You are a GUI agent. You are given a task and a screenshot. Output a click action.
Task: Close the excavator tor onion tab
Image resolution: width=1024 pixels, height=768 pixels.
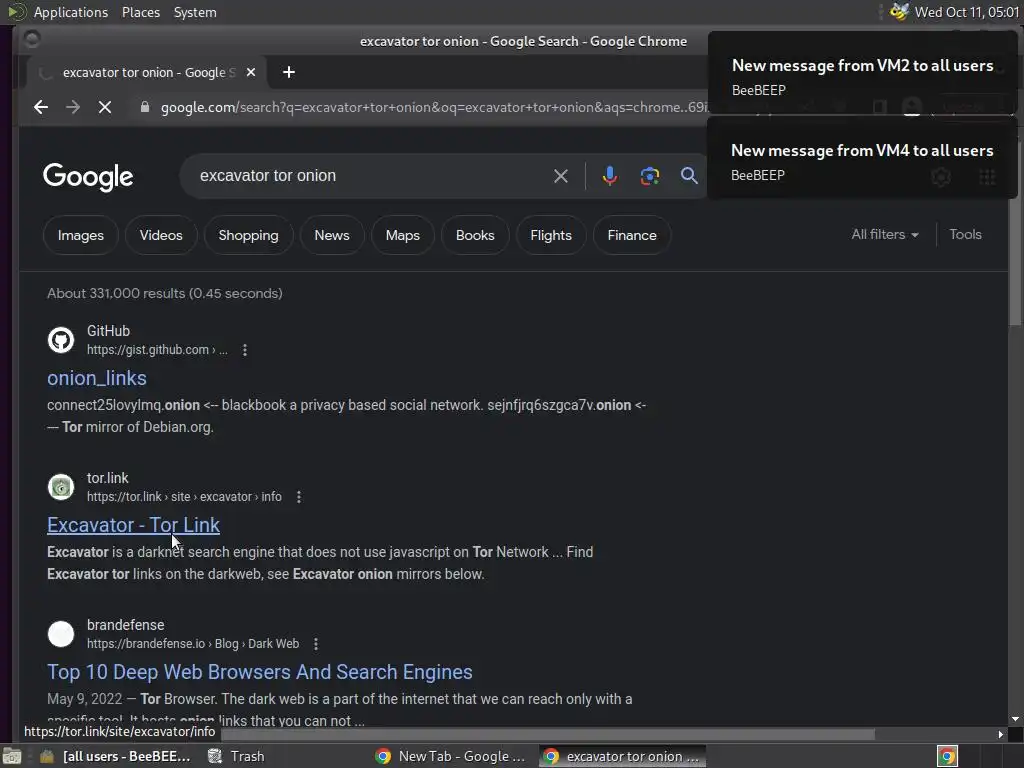[251, 72]
